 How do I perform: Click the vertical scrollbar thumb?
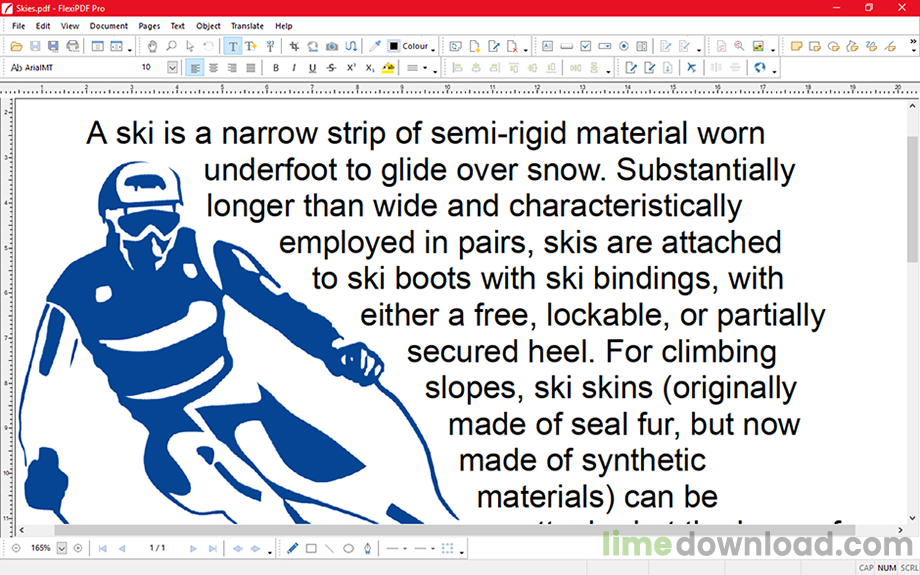point(912,199)
